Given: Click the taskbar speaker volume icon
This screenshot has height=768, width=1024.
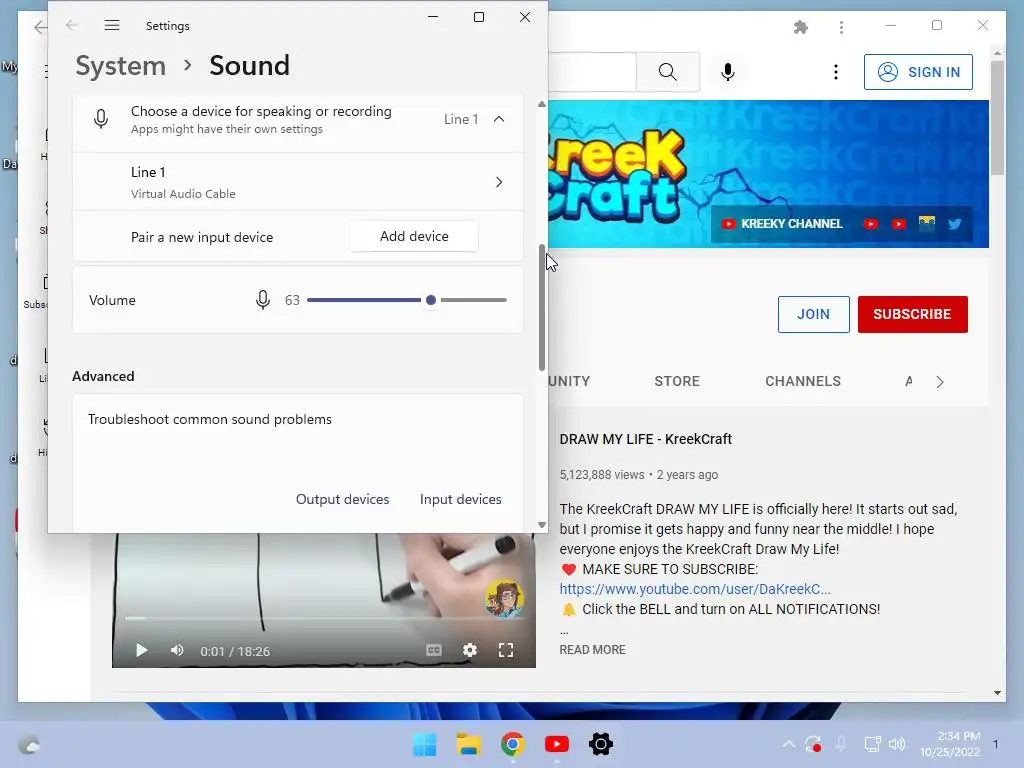Looking at the screenshot, I should [x=897, y=744].
